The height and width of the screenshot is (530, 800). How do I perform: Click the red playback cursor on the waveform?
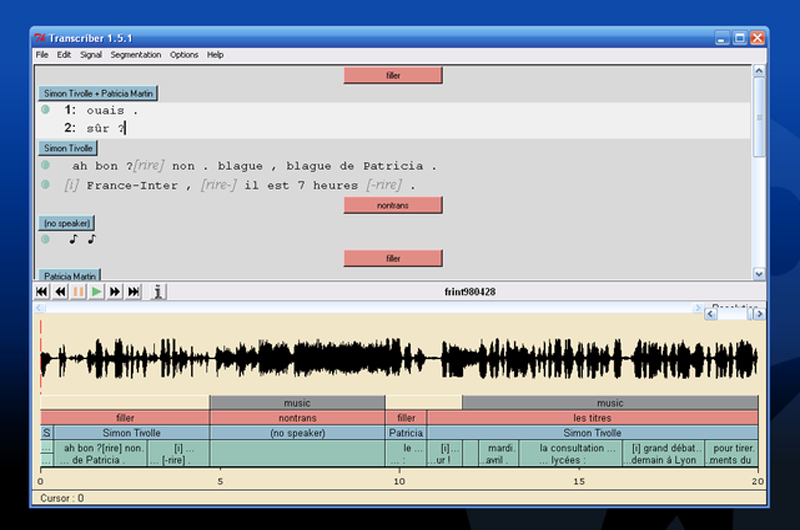[41, 357]
